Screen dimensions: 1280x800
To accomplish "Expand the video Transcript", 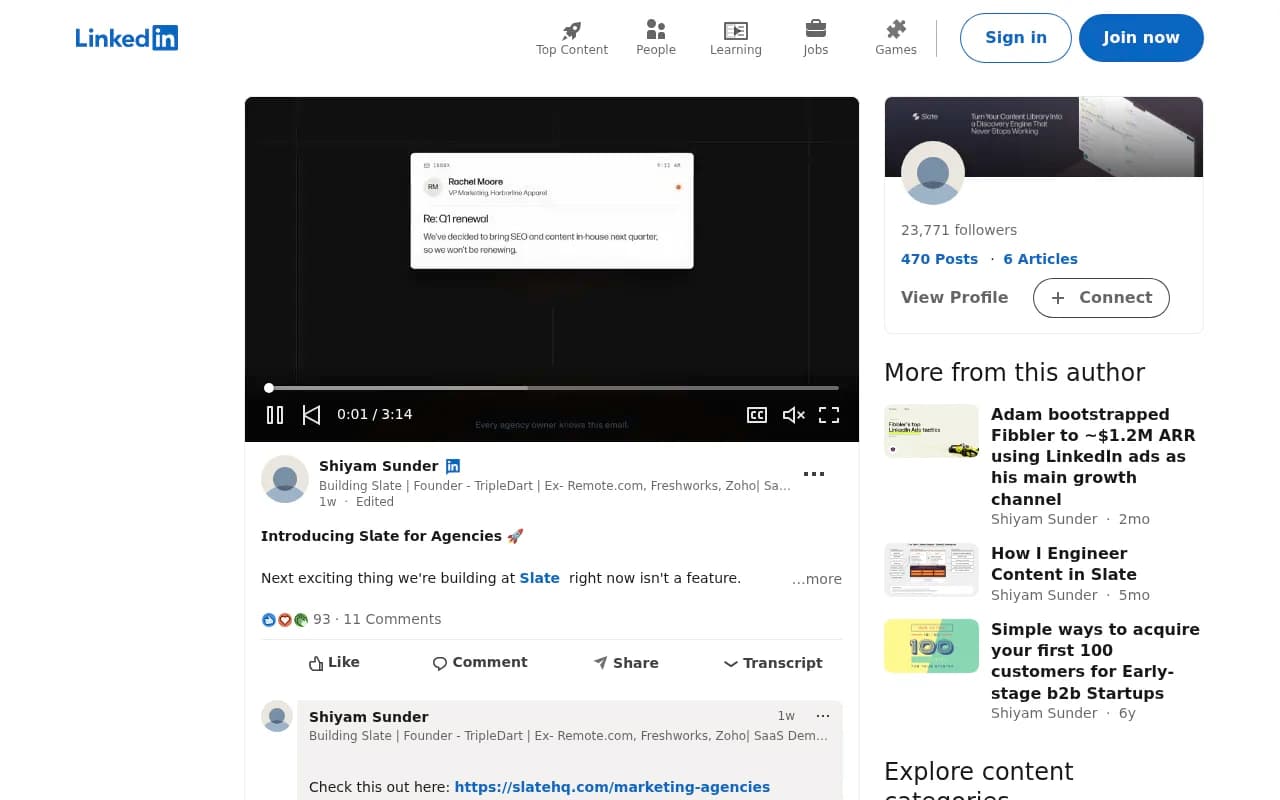I will pos(773,662).
